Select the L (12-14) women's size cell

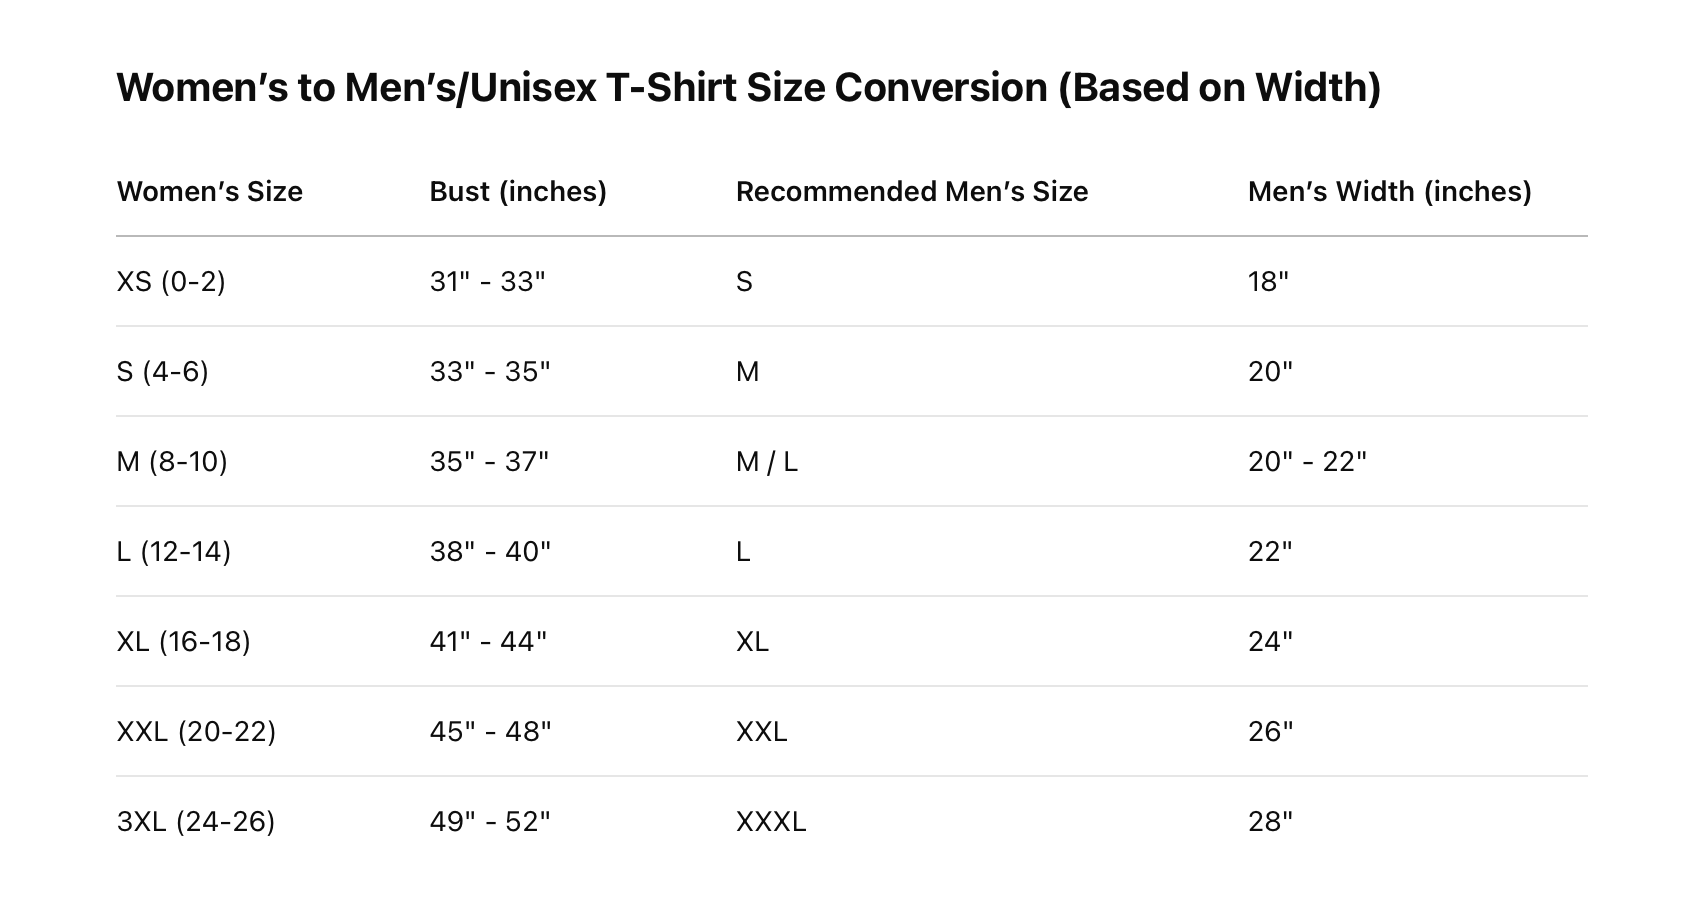pos(174,552)
